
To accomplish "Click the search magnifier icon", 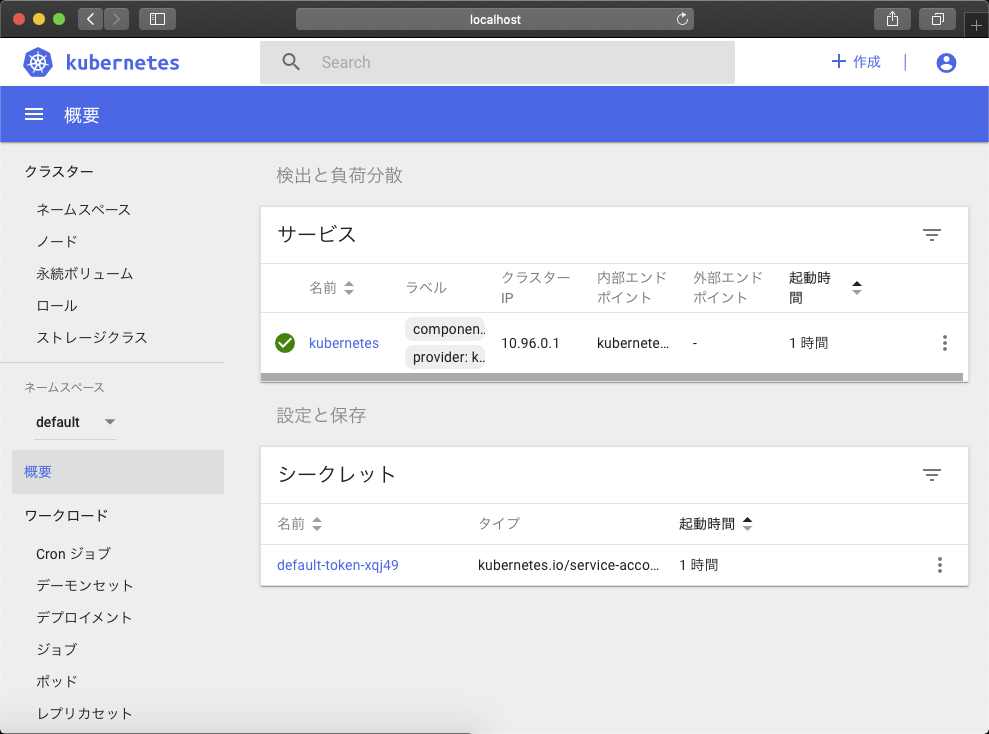I will coord(291,62).
